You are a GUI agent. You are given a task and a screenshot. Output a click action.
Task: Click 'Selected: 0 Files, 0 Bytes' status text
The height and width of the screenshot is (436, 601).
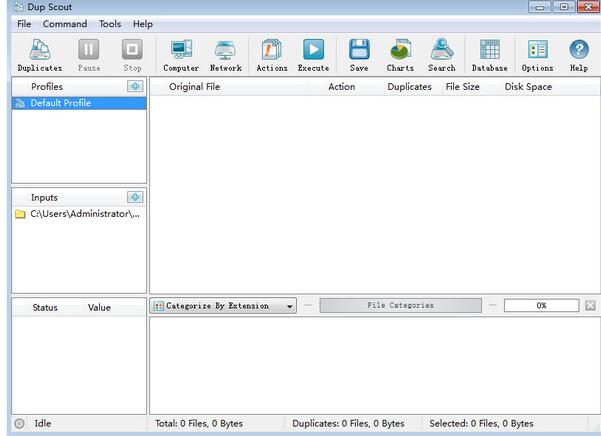pyautogui.click(x=481, y=423)
